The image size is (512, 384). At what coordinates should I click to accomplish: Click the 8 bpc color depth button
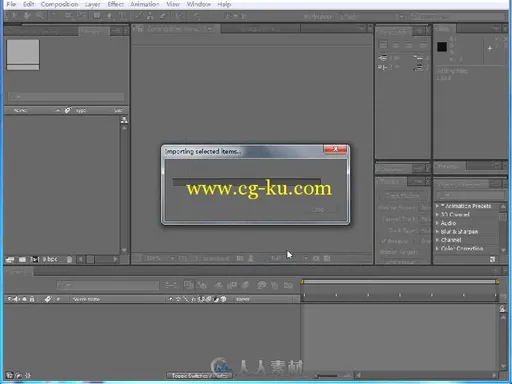[x=50, y=259]
